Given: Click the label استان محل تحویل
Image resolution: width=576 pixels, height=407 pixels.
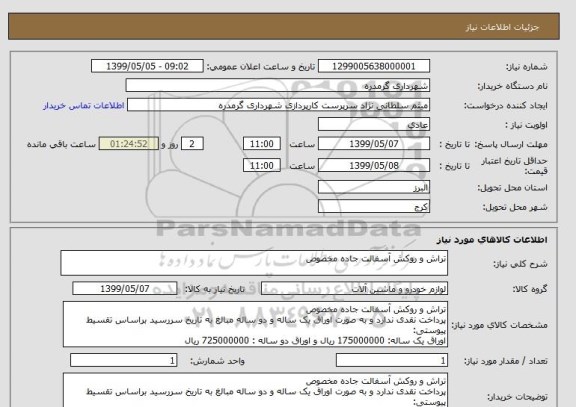Looking at the screenshot, I should pos(512,188).
